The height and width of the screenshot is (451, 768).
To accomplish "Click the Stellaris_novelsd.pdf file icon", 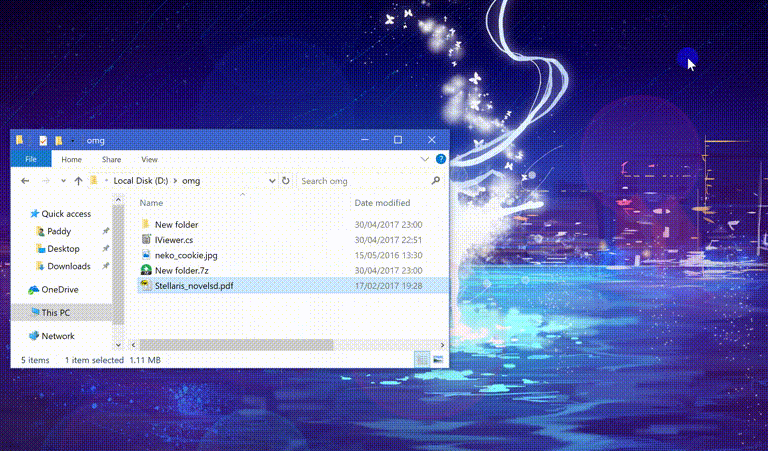I will coord(146,285).
